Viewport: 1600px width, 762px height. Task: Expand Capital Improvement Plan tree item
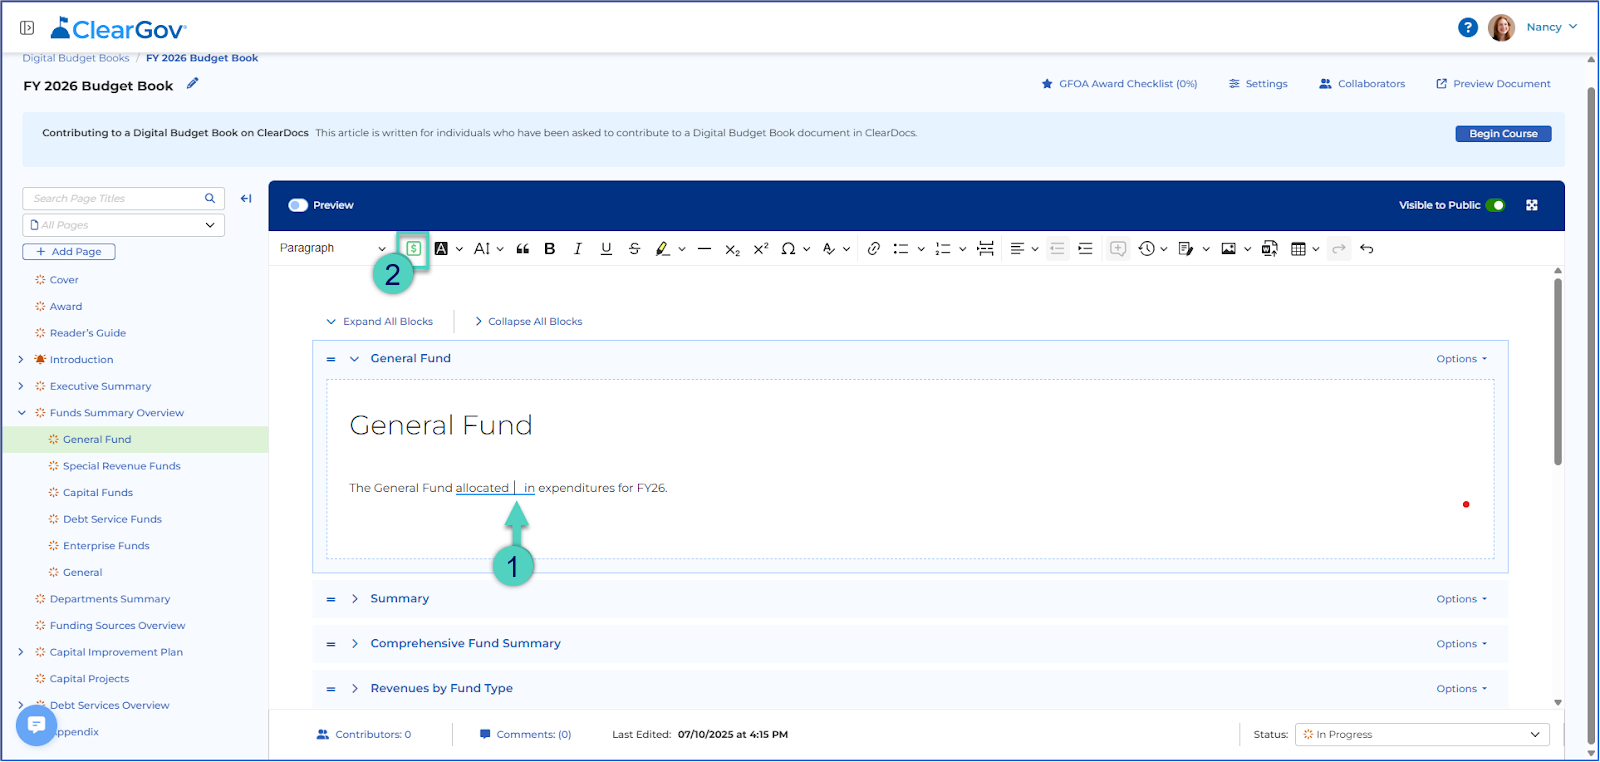(x=21, y=652)
